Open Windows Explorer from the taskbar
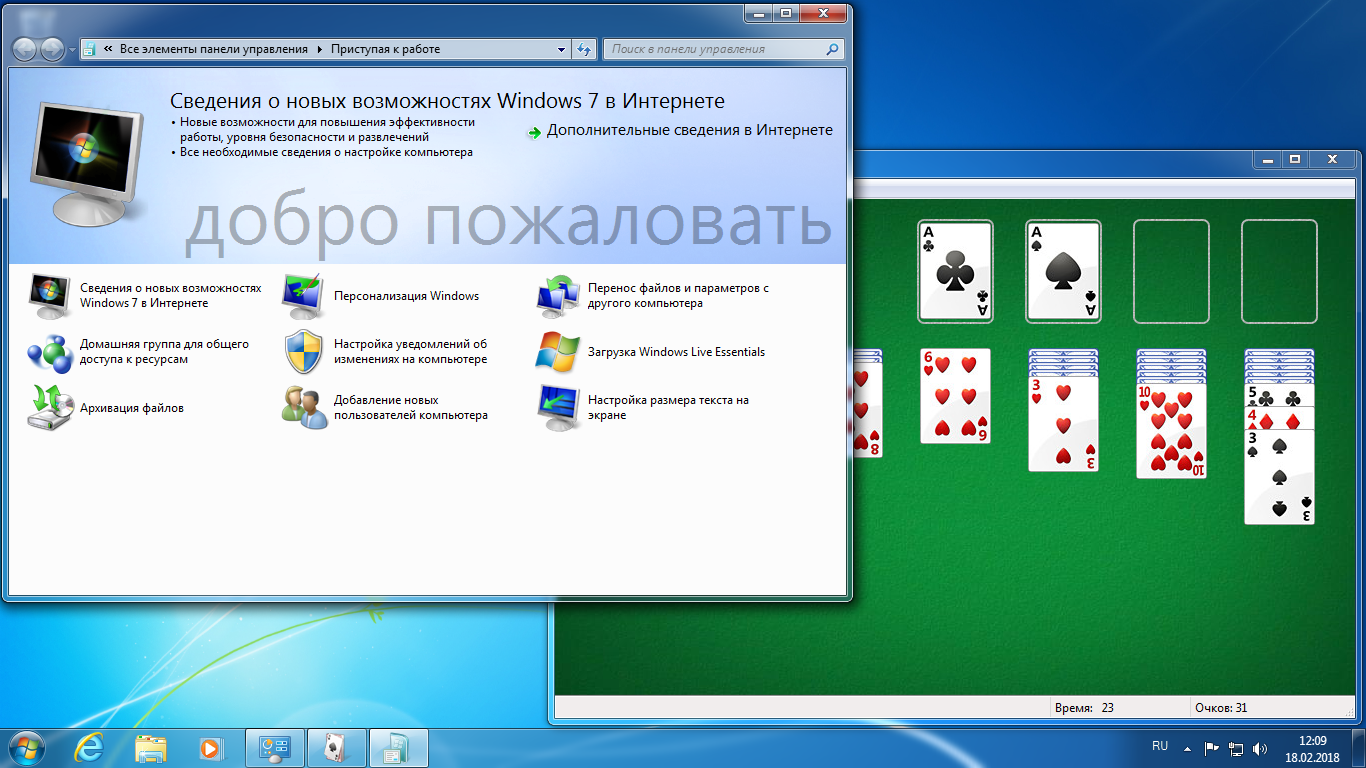This screenshot has width=1366, height=768. click(x=151, y=747)
